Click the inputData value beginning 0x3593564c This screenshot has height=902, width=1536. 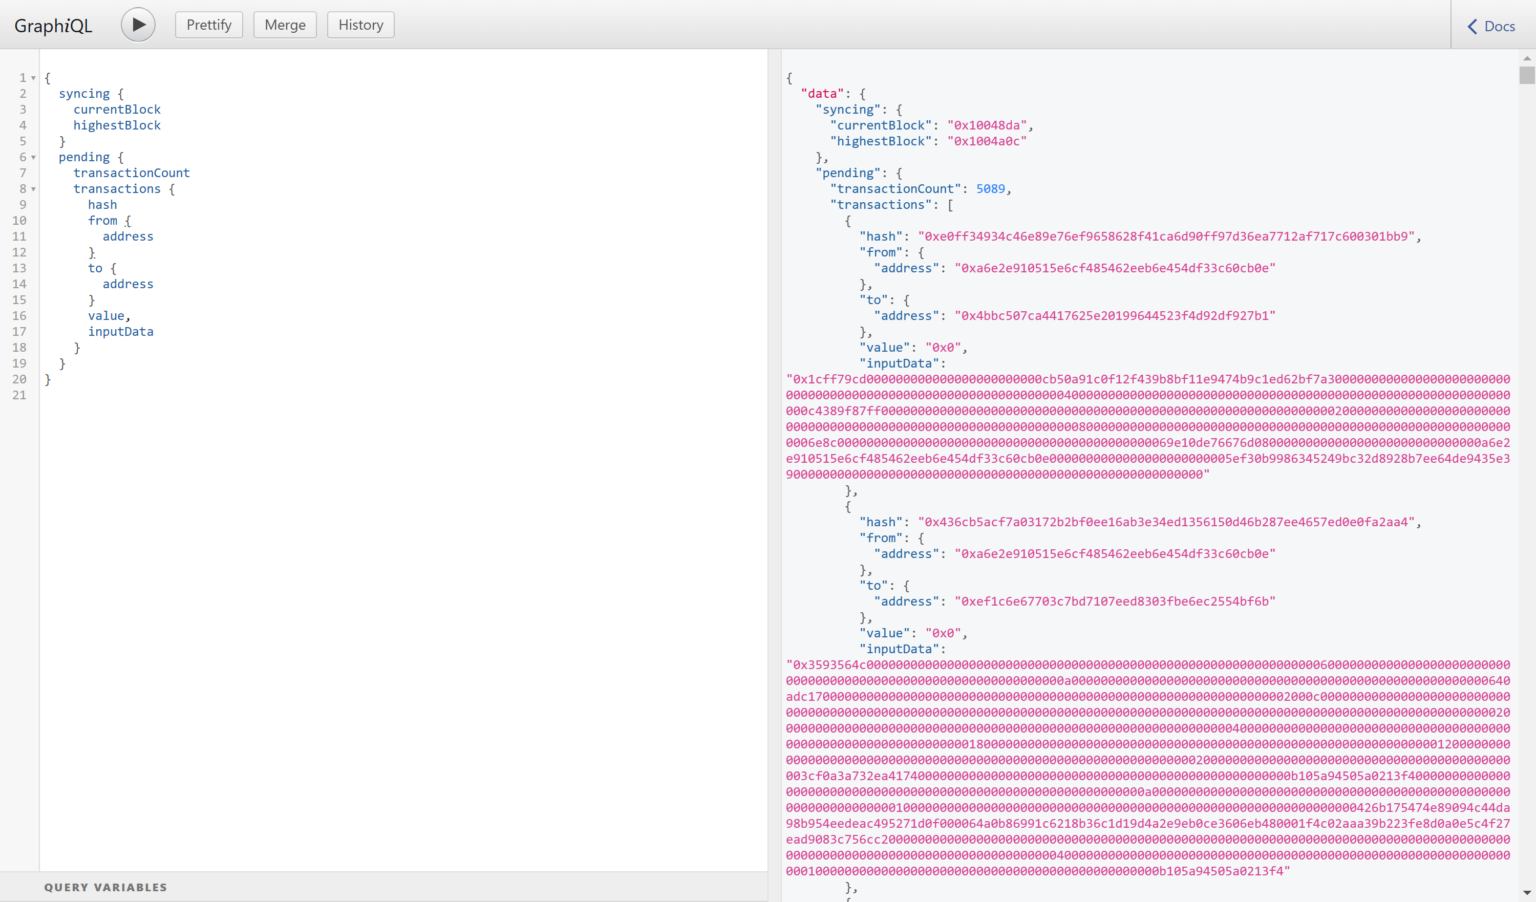pos(1148,768)
